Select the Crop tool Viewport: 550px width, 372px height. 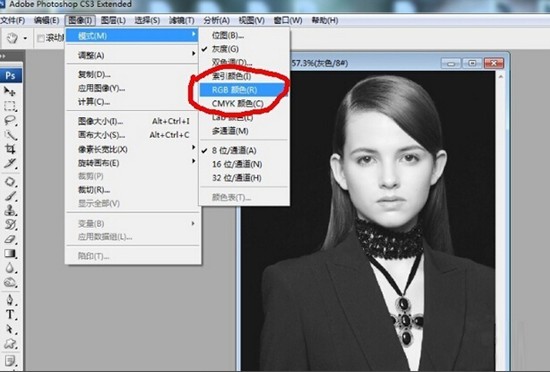(9, 149)
